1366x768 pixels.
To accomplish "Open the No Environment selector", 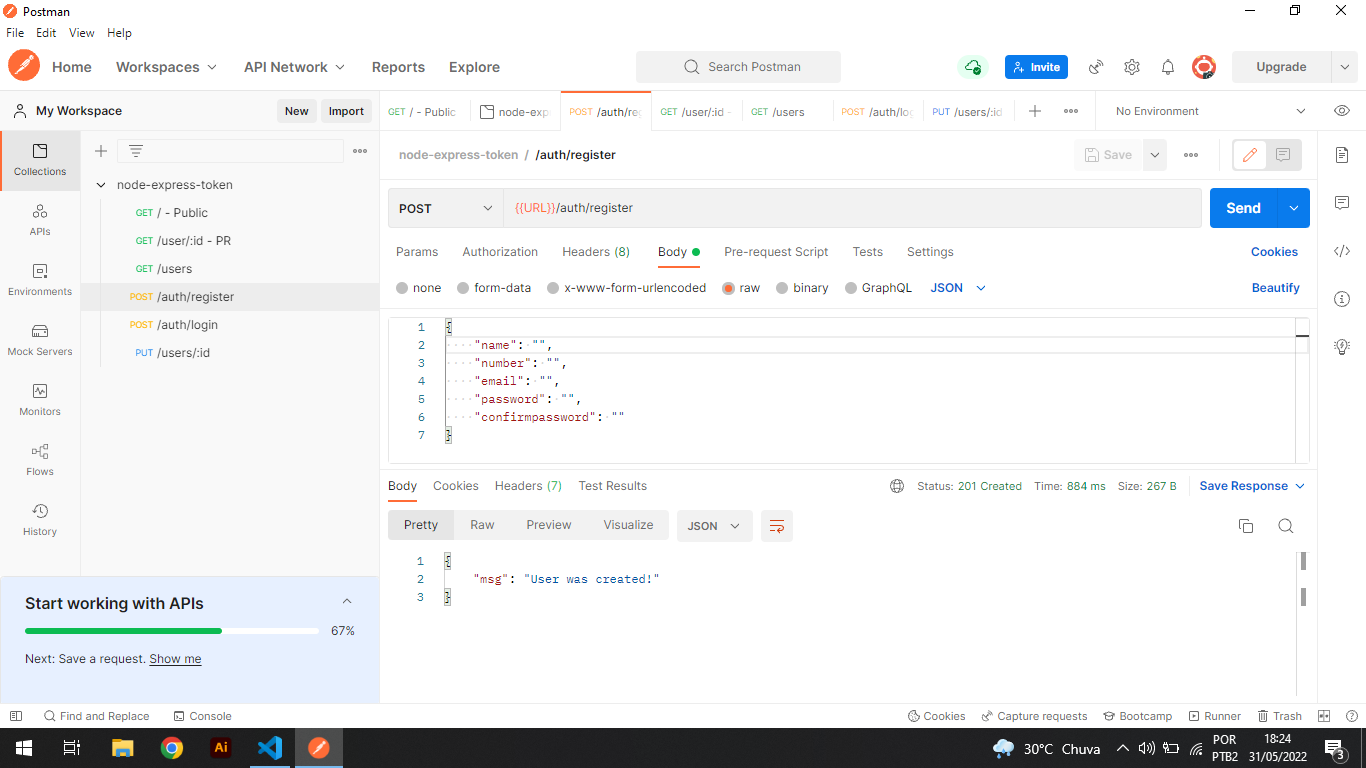I will coord(1209,111).
